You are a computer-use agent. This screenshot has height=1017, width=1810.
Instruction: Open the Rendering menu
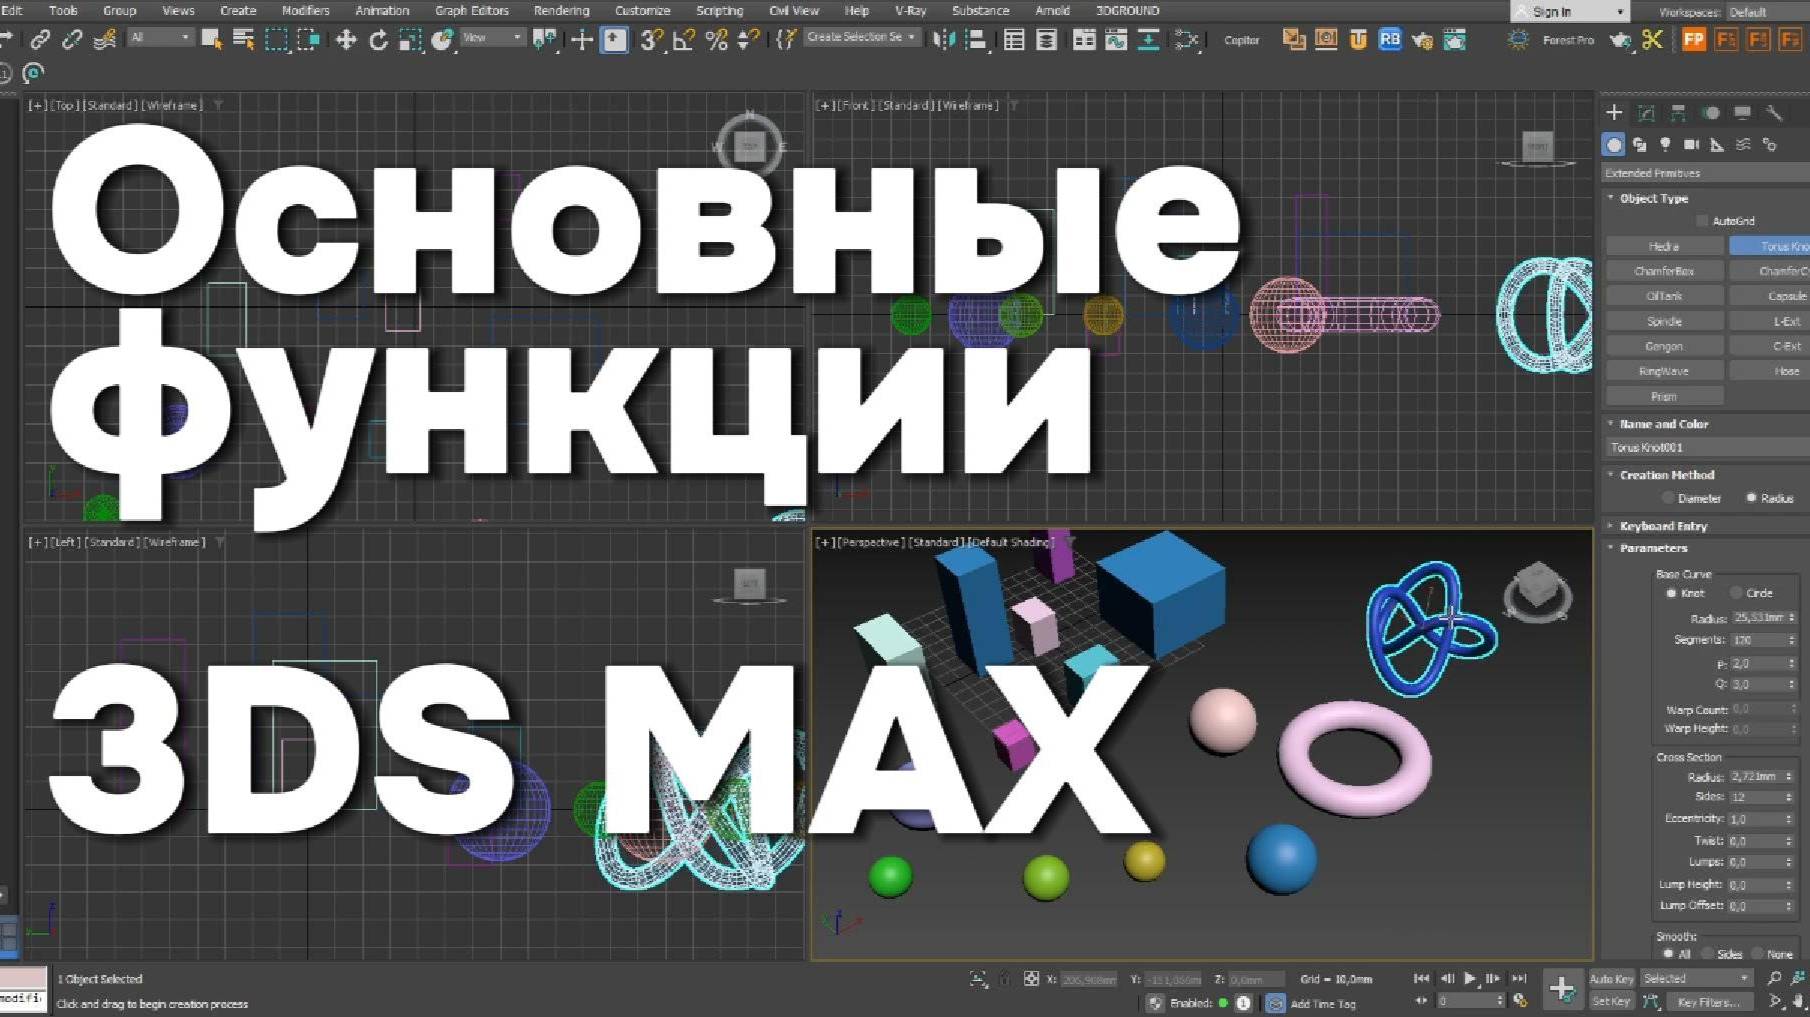[561, 10]
